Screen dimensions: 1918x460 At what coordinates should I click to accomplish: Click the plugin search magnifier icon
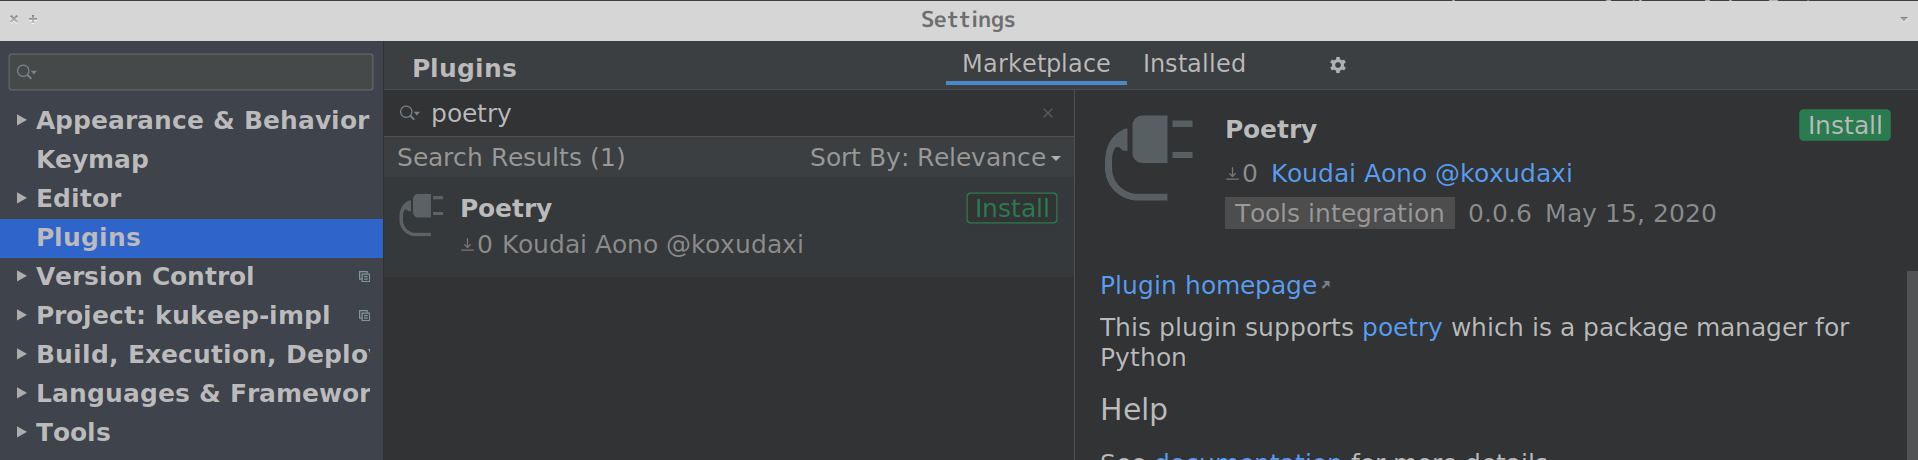(x=409, y=113)
